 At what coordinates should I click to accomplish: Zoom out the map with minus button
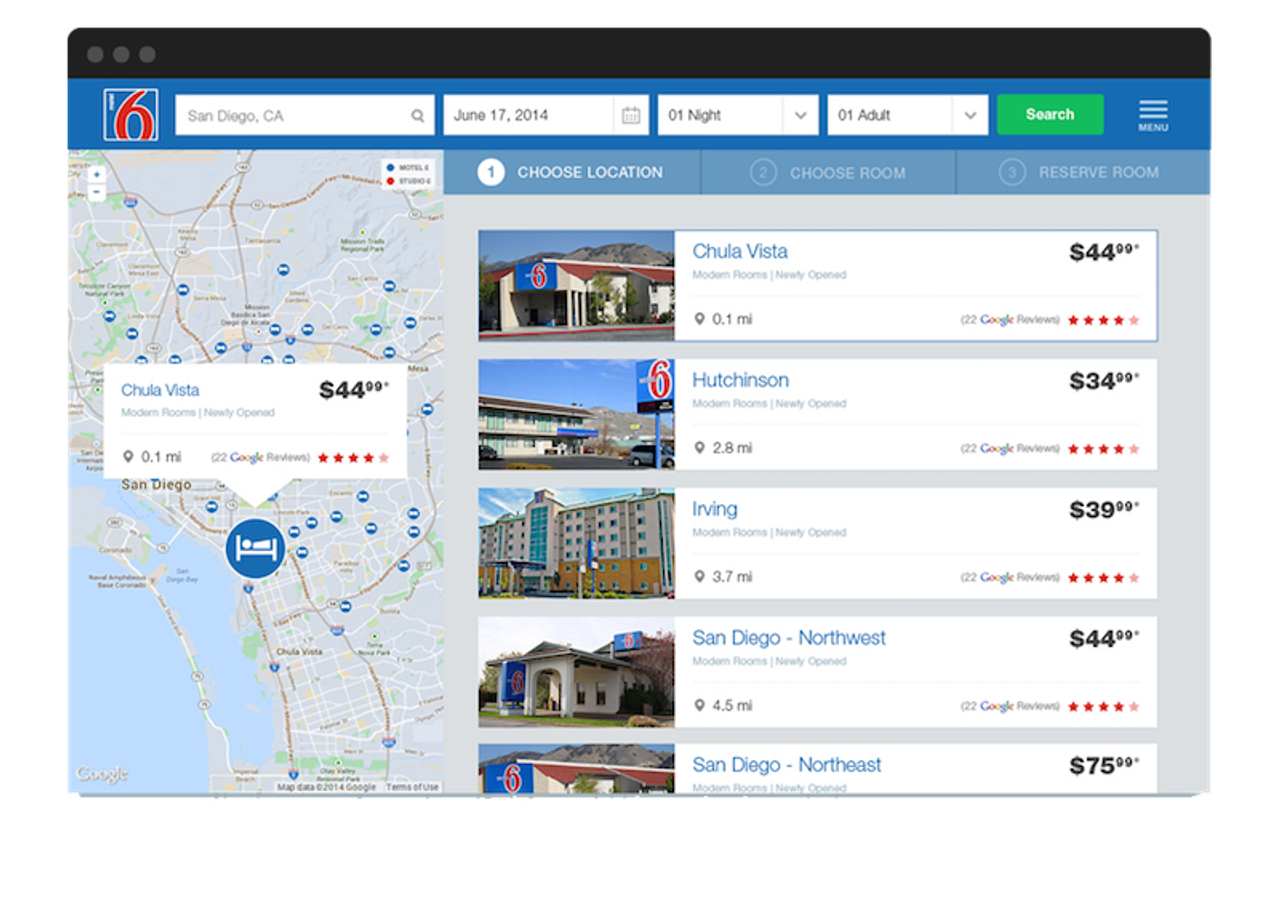[96, 192]
